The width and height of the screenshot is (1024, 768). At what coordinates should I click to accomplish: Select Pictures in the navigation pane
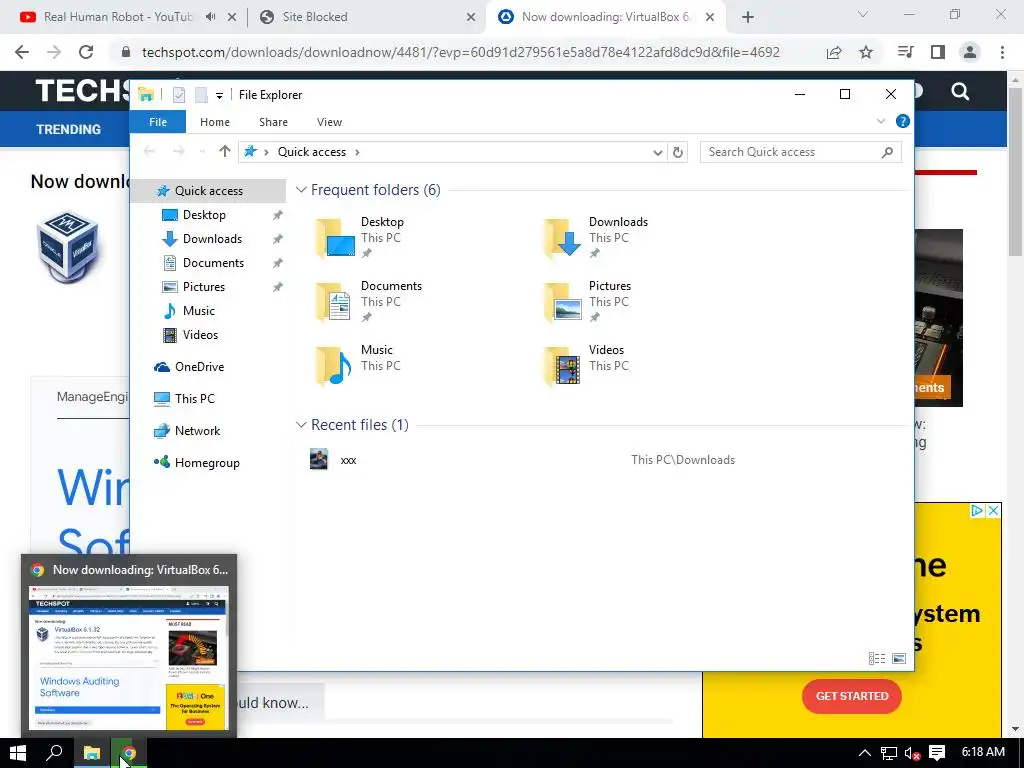point(204,287)
